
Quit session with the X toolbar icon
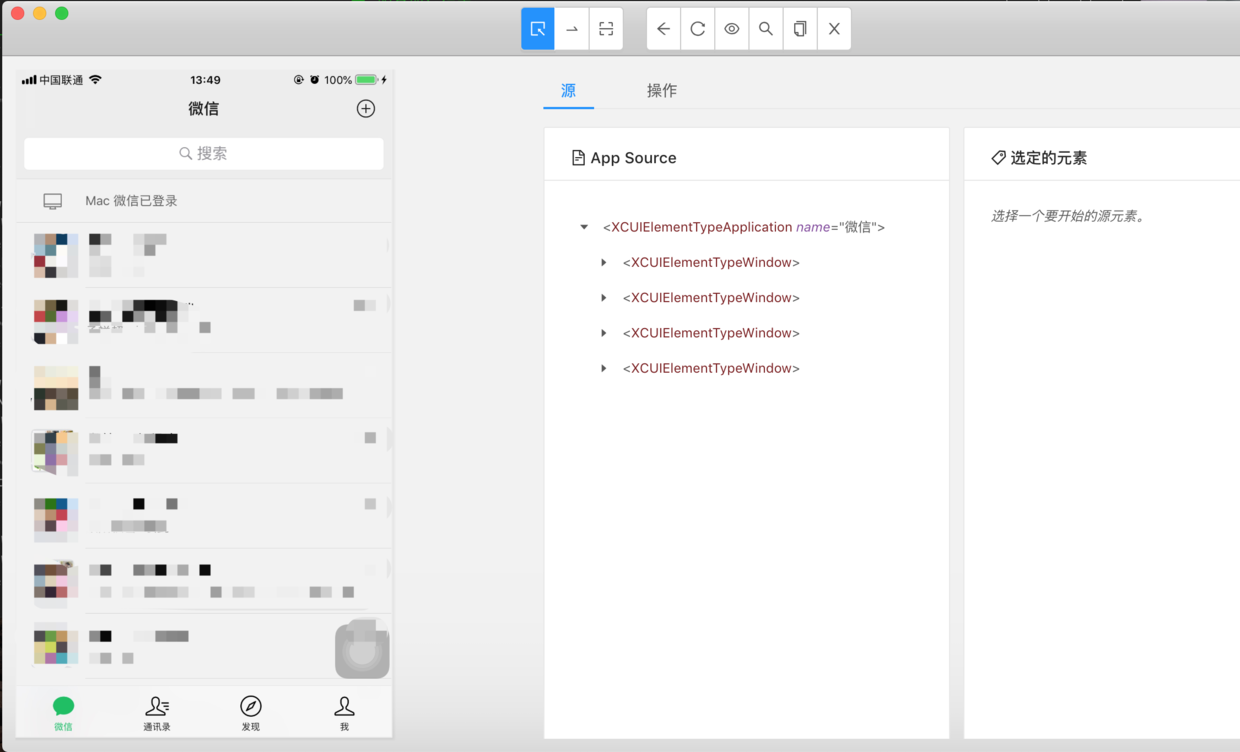(x=834, y=29)
